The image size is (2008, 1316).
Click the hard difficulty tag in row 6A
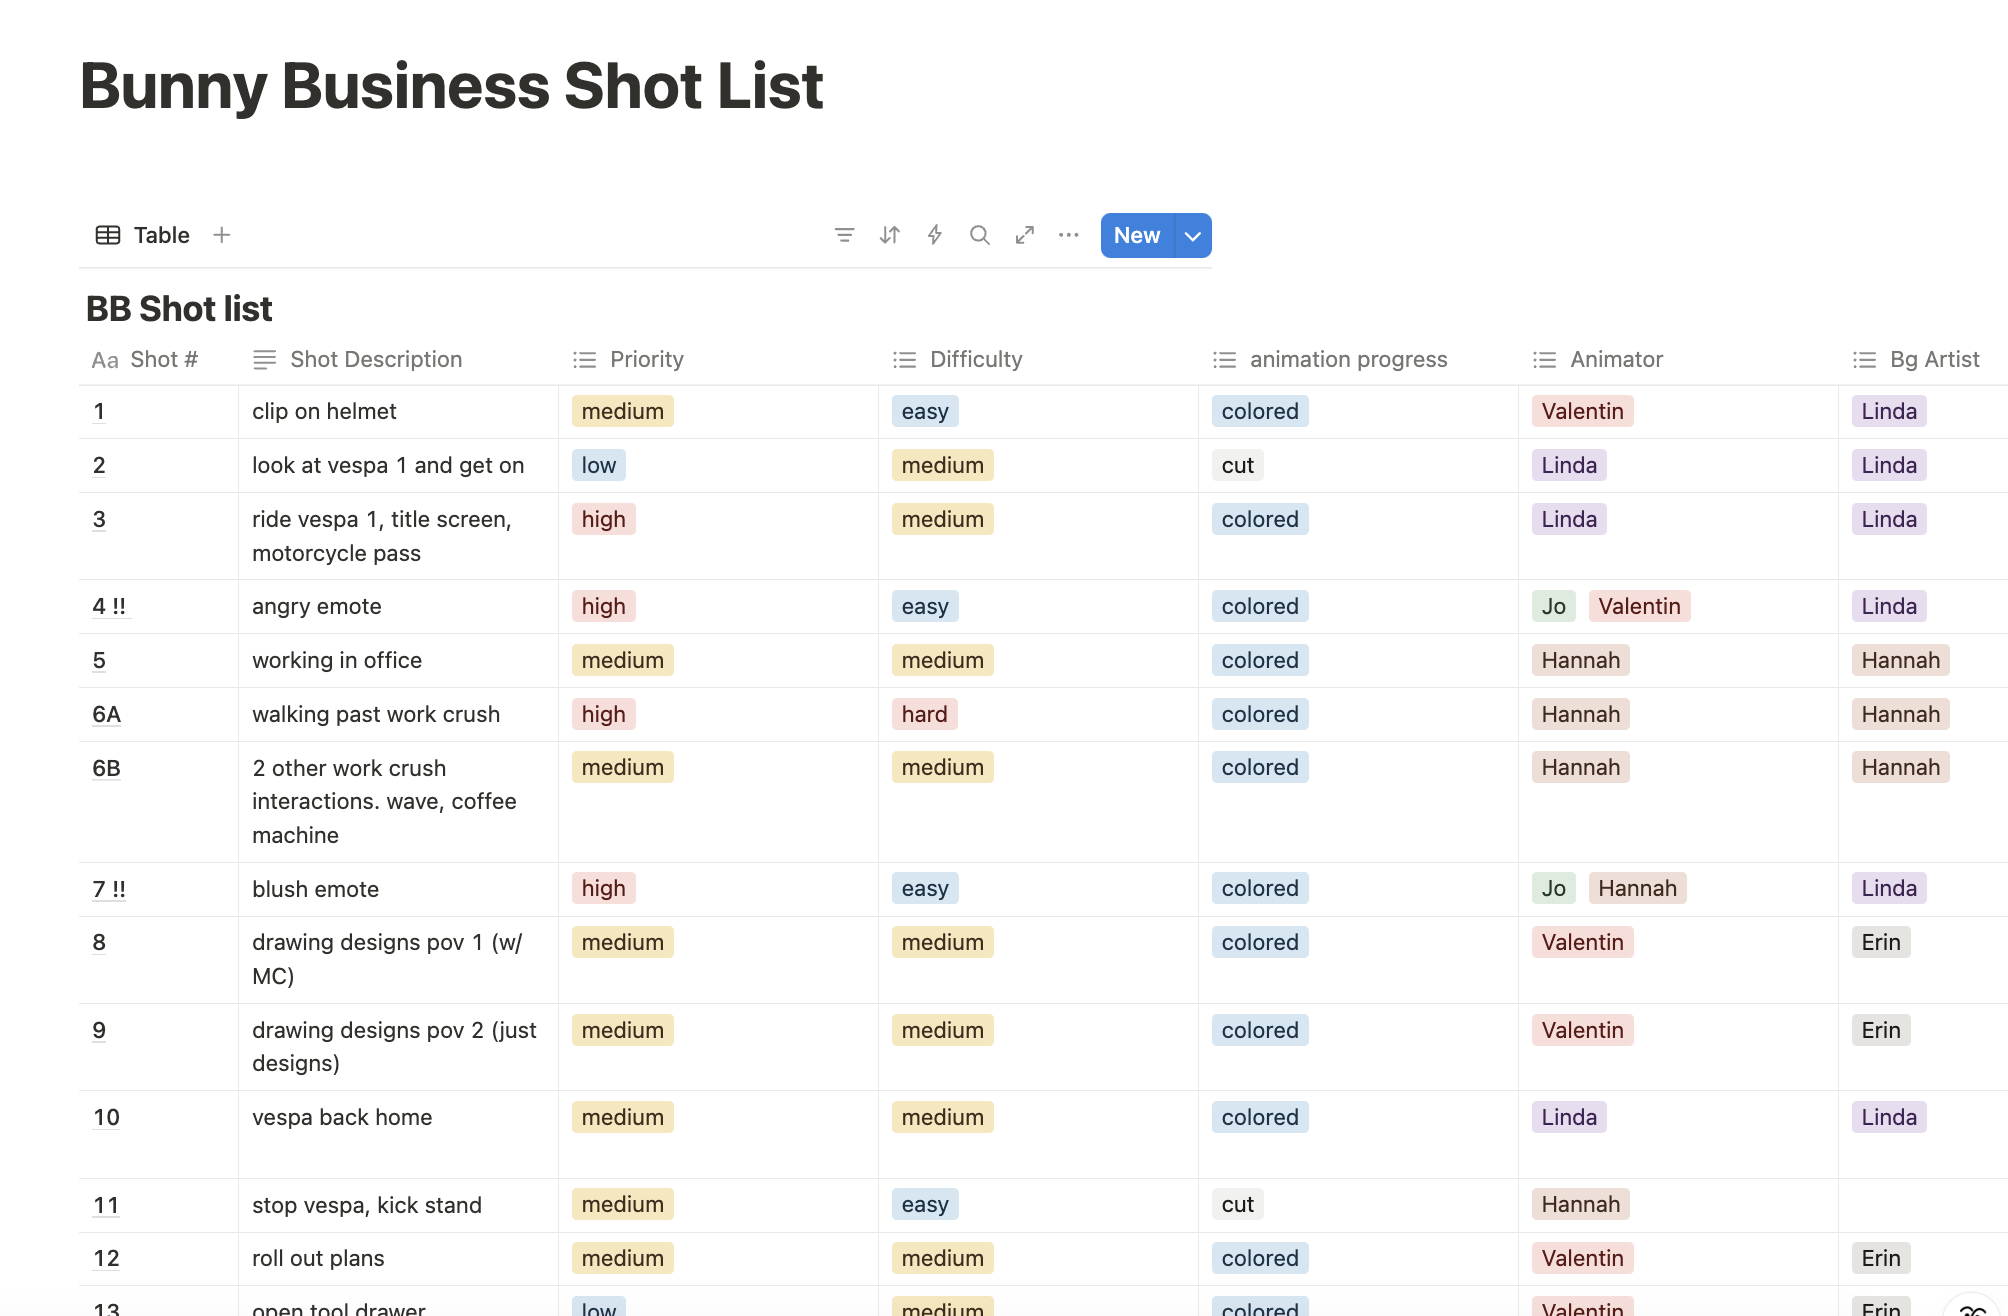[x=924, y=714]
